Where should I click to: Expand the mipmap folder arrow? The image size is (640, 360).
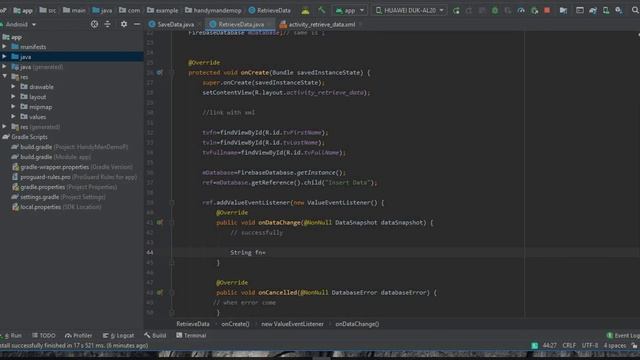[13, 107]
